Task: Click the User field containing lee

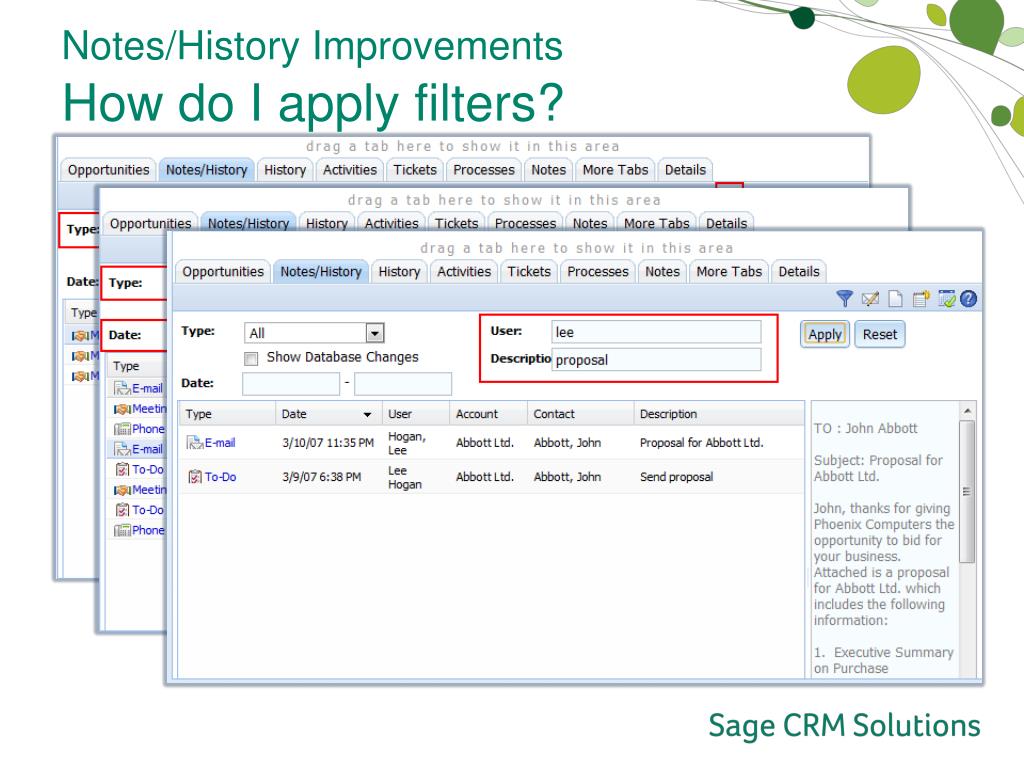Action: click(656, 332)
